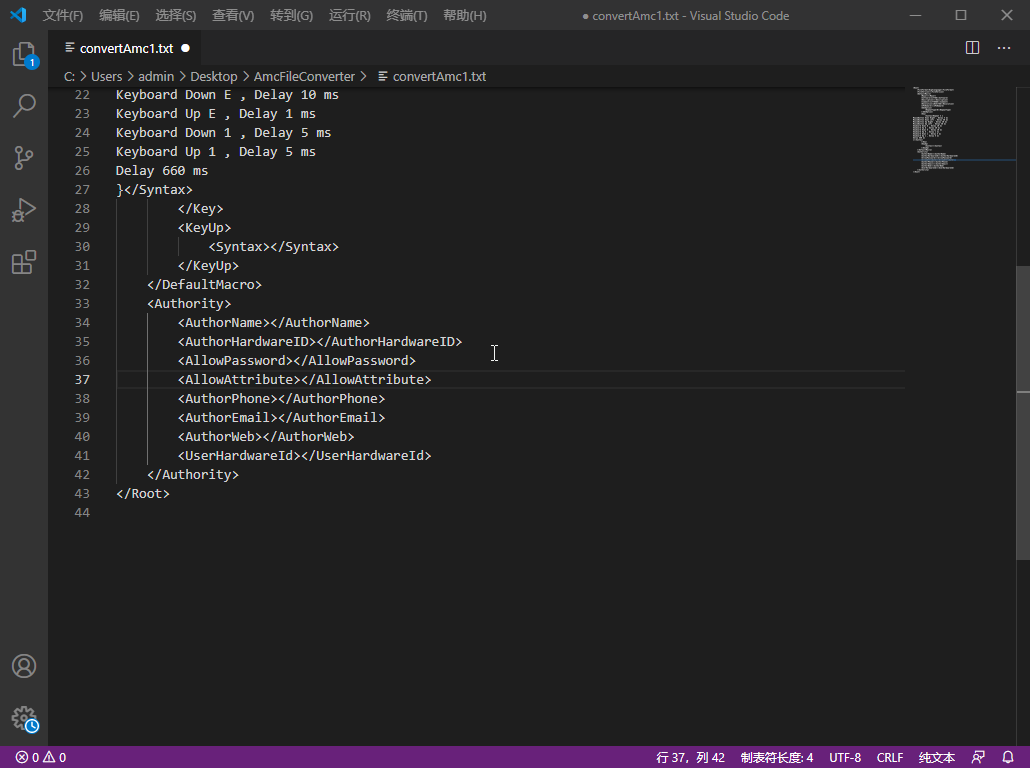The image size is (1030, 768).
Task: Open the Run and Debug view
Action: click(24, 210)
